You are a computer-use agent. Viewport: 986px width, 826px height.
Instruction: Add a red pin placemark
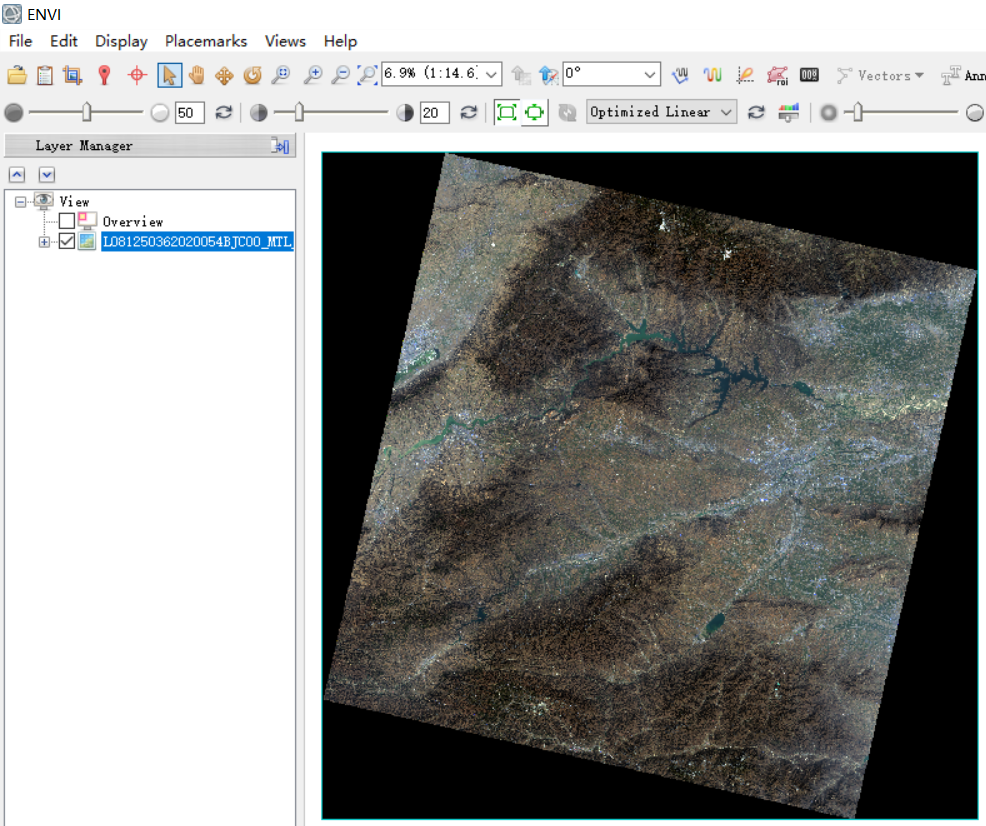104,75
